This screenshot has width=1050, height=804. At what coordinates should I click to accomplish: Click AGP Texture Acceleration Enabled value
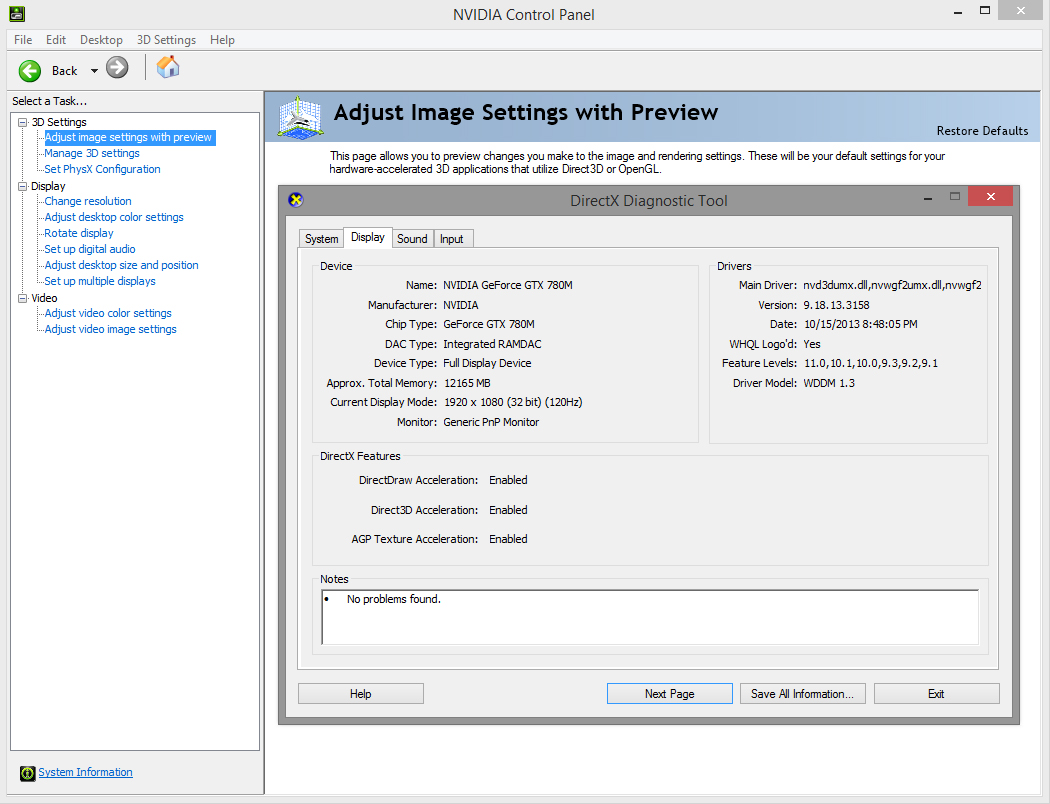(x=508, y=539)
